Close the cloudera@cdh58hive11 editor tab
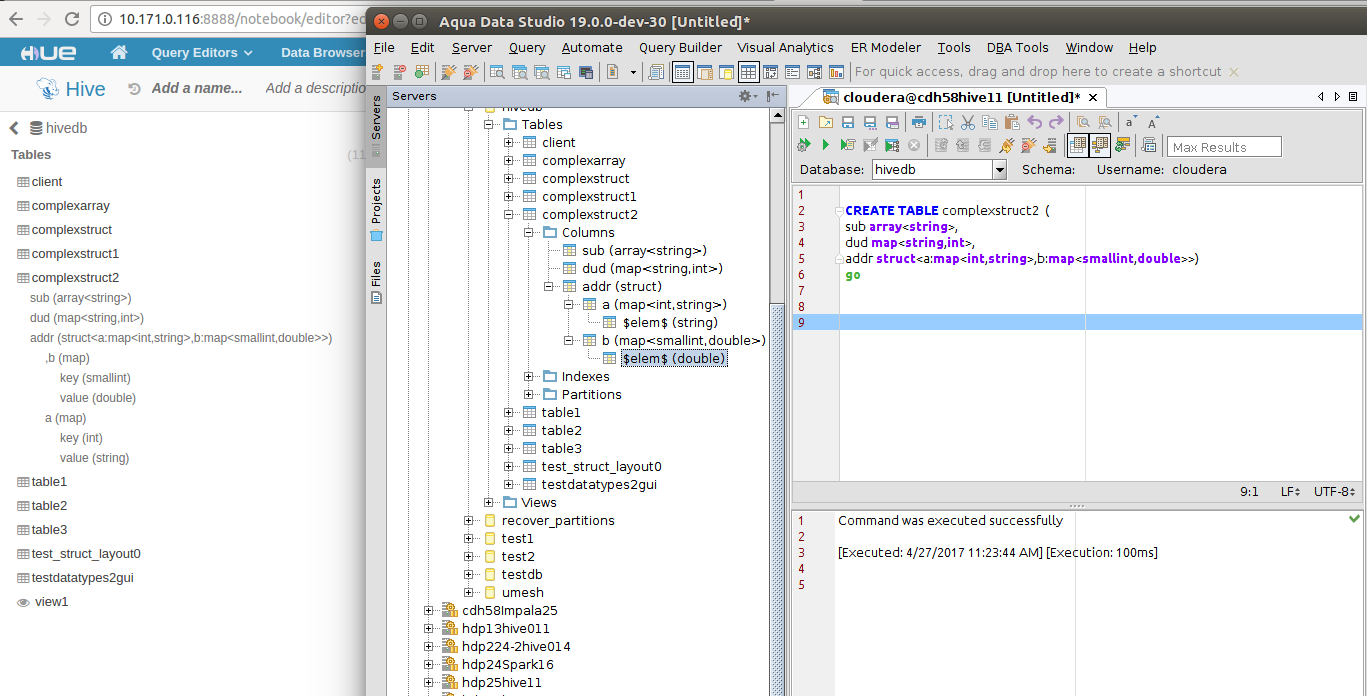1367x696 pixels. point(1093,98)
